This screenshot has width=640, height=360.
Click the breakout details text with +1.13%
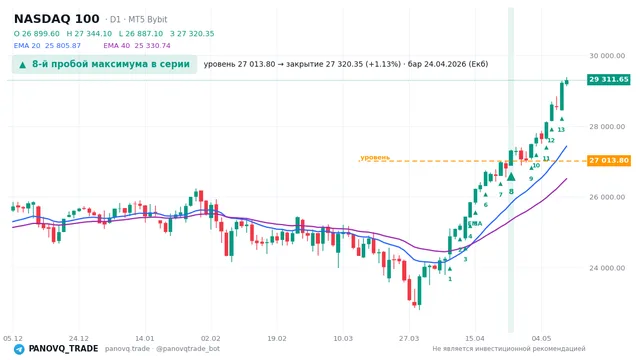click(x=346, y=64)
